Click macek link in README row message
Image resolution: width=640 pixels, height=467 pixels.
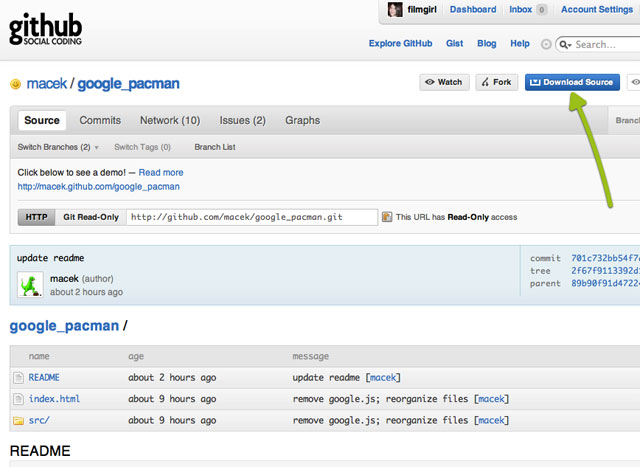point(383,378)
